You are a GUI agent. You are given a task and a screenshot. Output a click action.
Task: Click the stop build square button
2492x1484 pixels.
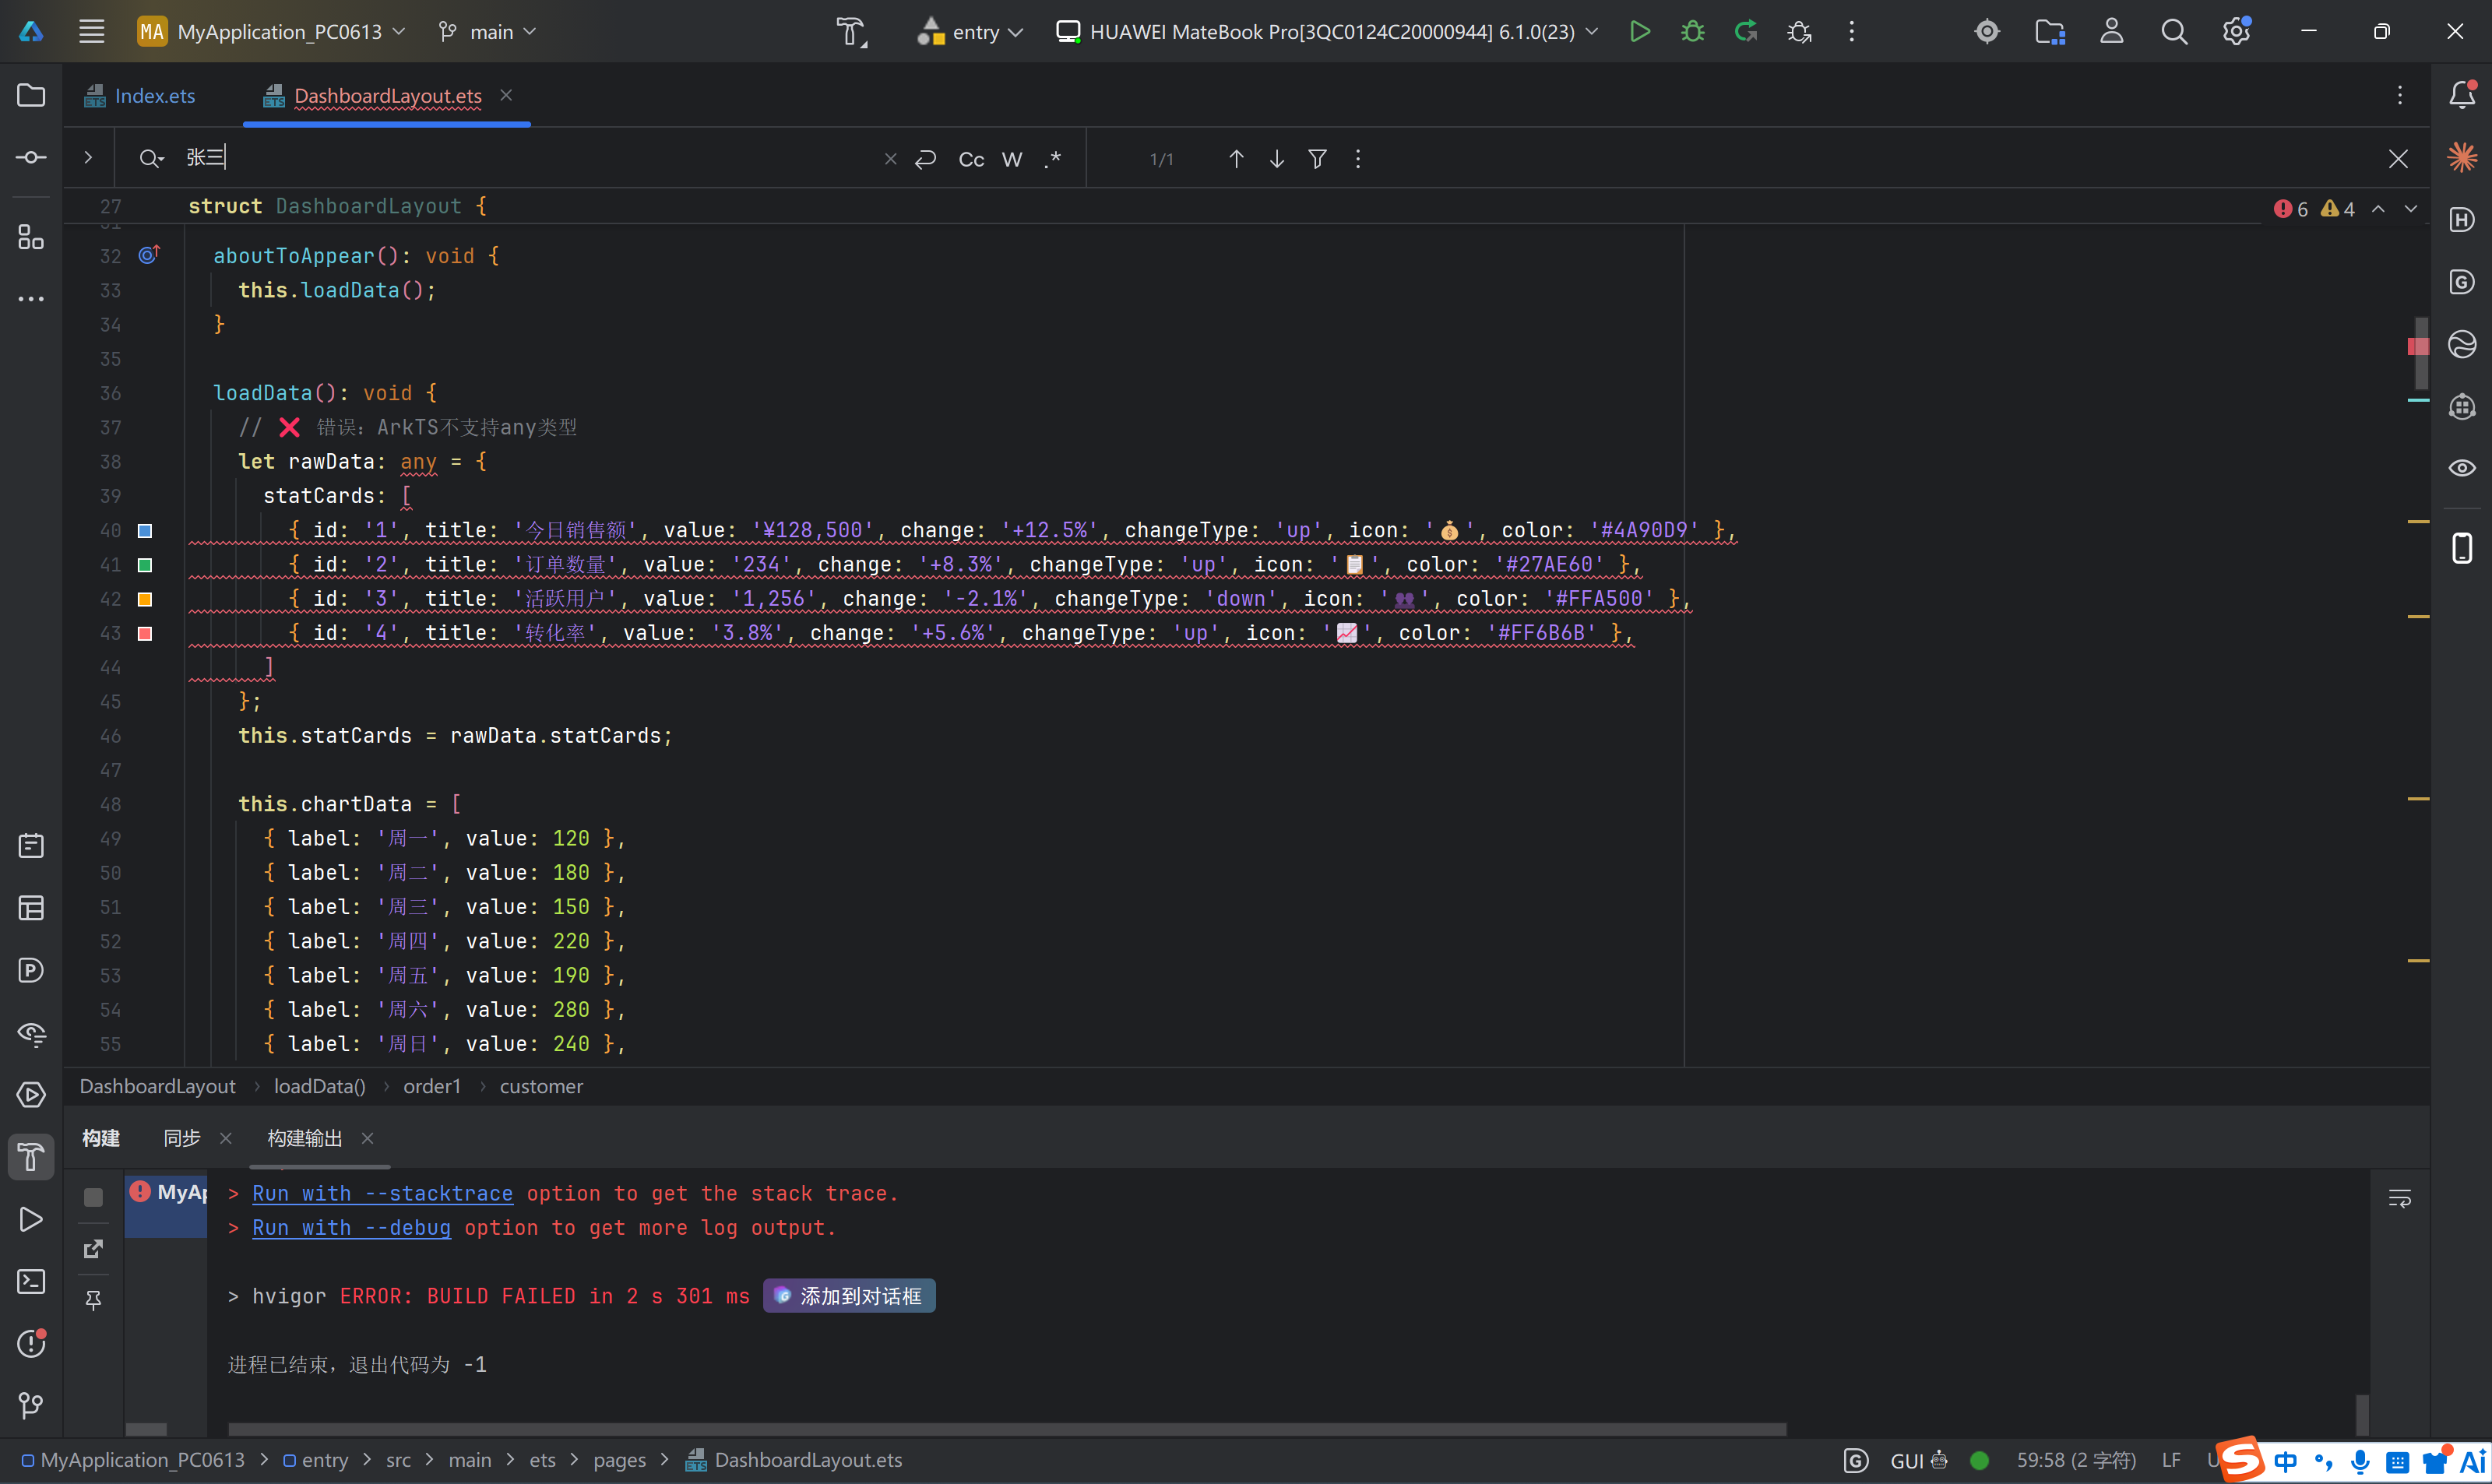tap(93, 1197)
